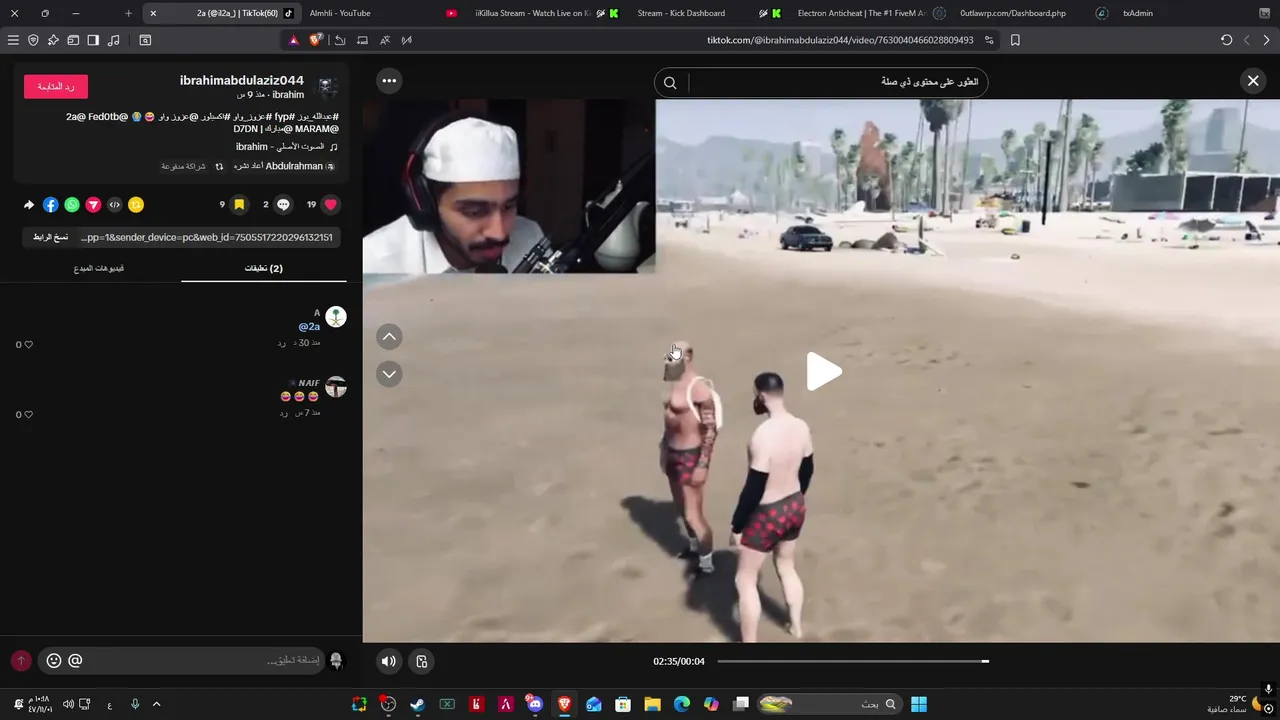Open NAIF commenter's avatar
Viewport: 1280px width, 720px height.
pyautogui.click(x=336, y=387)
